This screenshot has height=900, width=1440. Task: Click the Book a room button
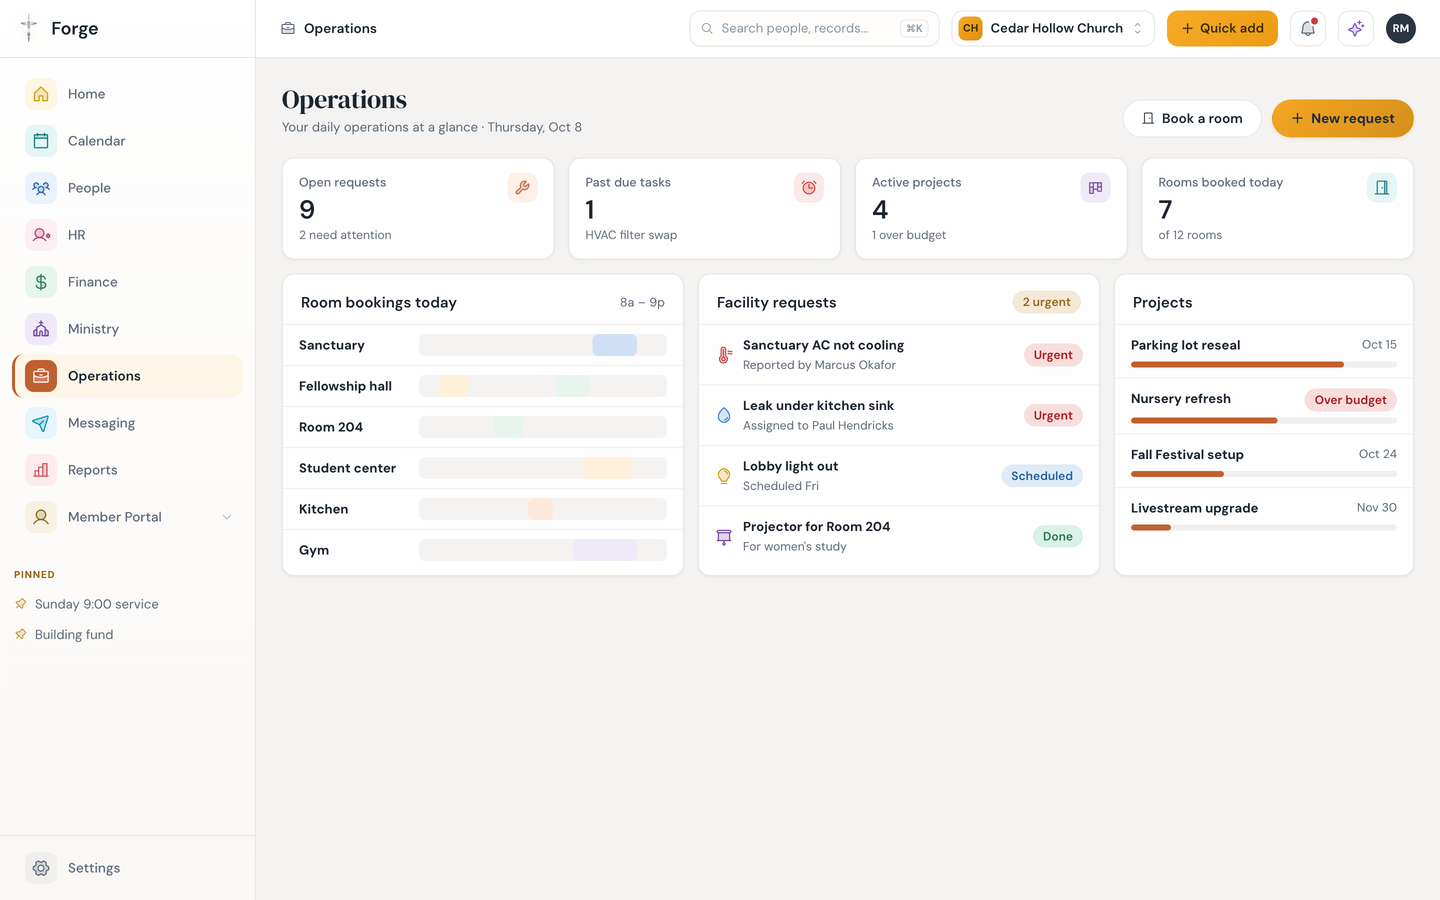pyautogui.click(x=1192, y=118)
